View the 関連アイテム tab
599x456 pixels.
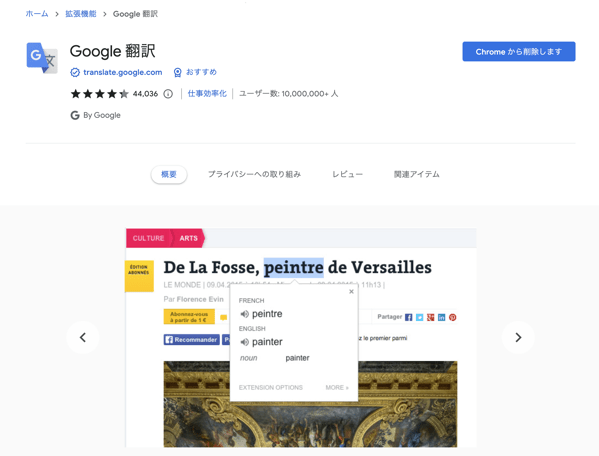417,174
